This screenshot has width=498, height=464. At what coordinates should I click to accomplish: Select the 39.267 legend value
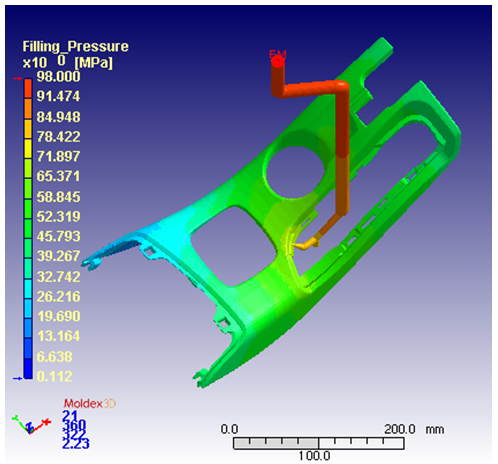[58, 256]
